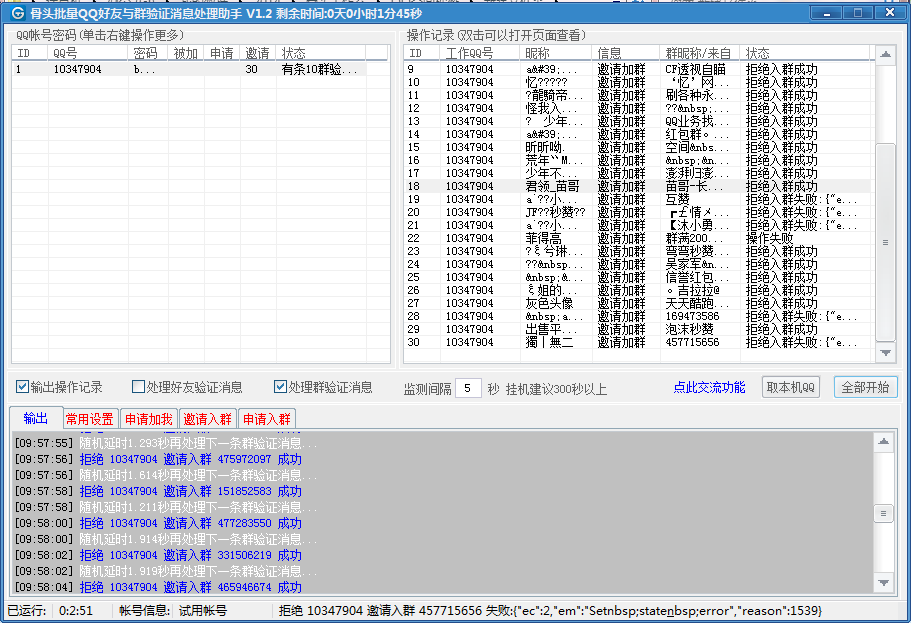Click the 状态 header in accounts table

click(x=321, y=53)
